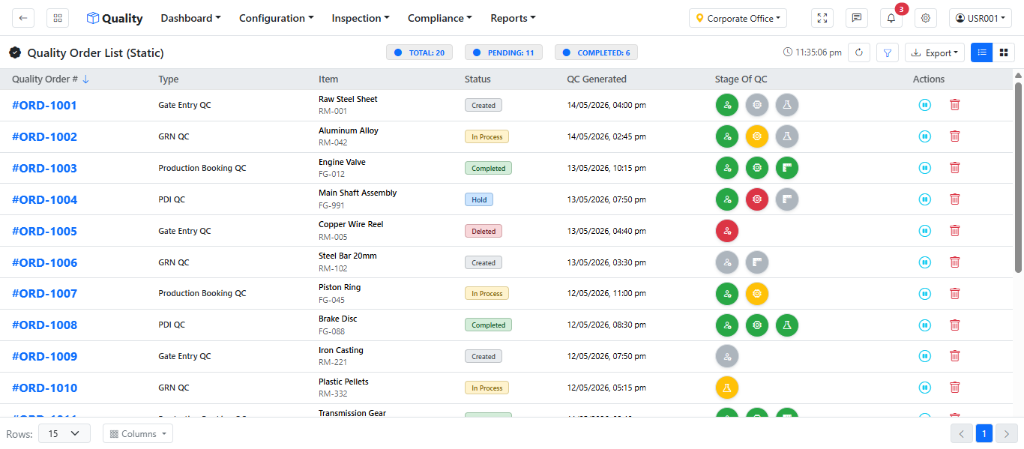Open order link #ORD-1009
This screenshot has height=449, width=1024.
44,356
